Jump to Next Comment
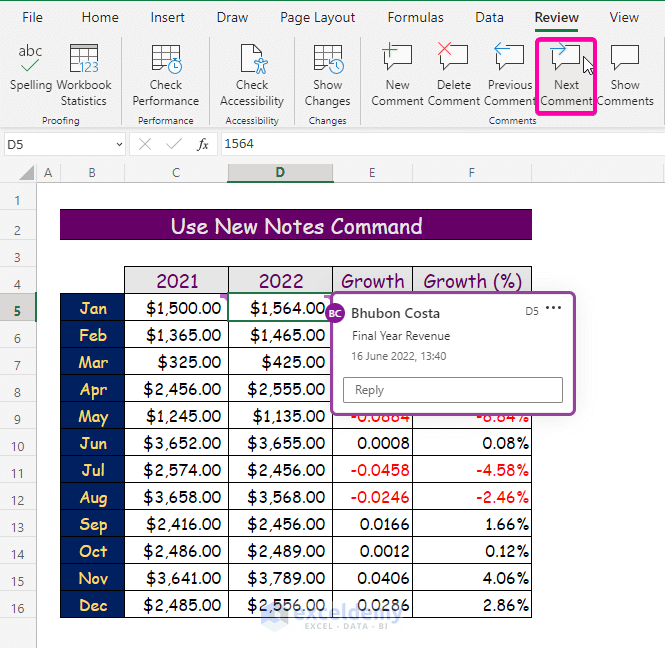This screenshot has width=665, height=648. click(566, 75)
